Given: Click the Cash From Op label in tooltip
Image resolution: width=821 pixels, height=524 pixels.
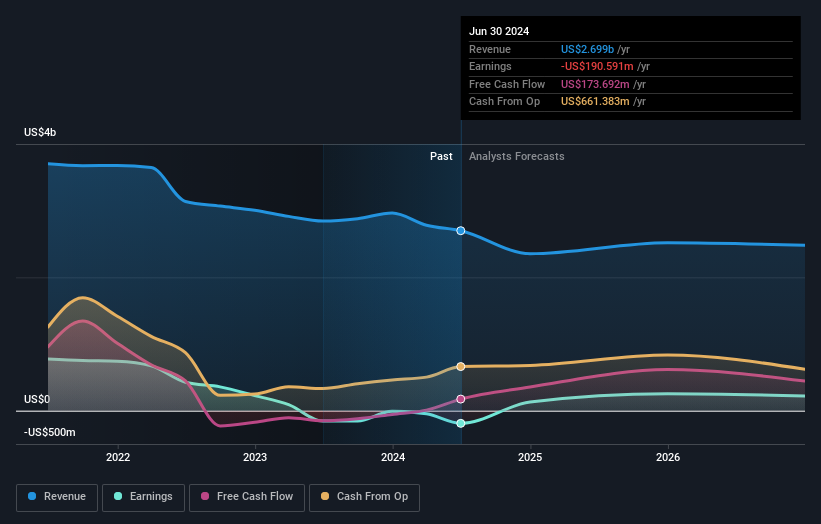Looking at the screenshot, I should click(x=504, y=102).
